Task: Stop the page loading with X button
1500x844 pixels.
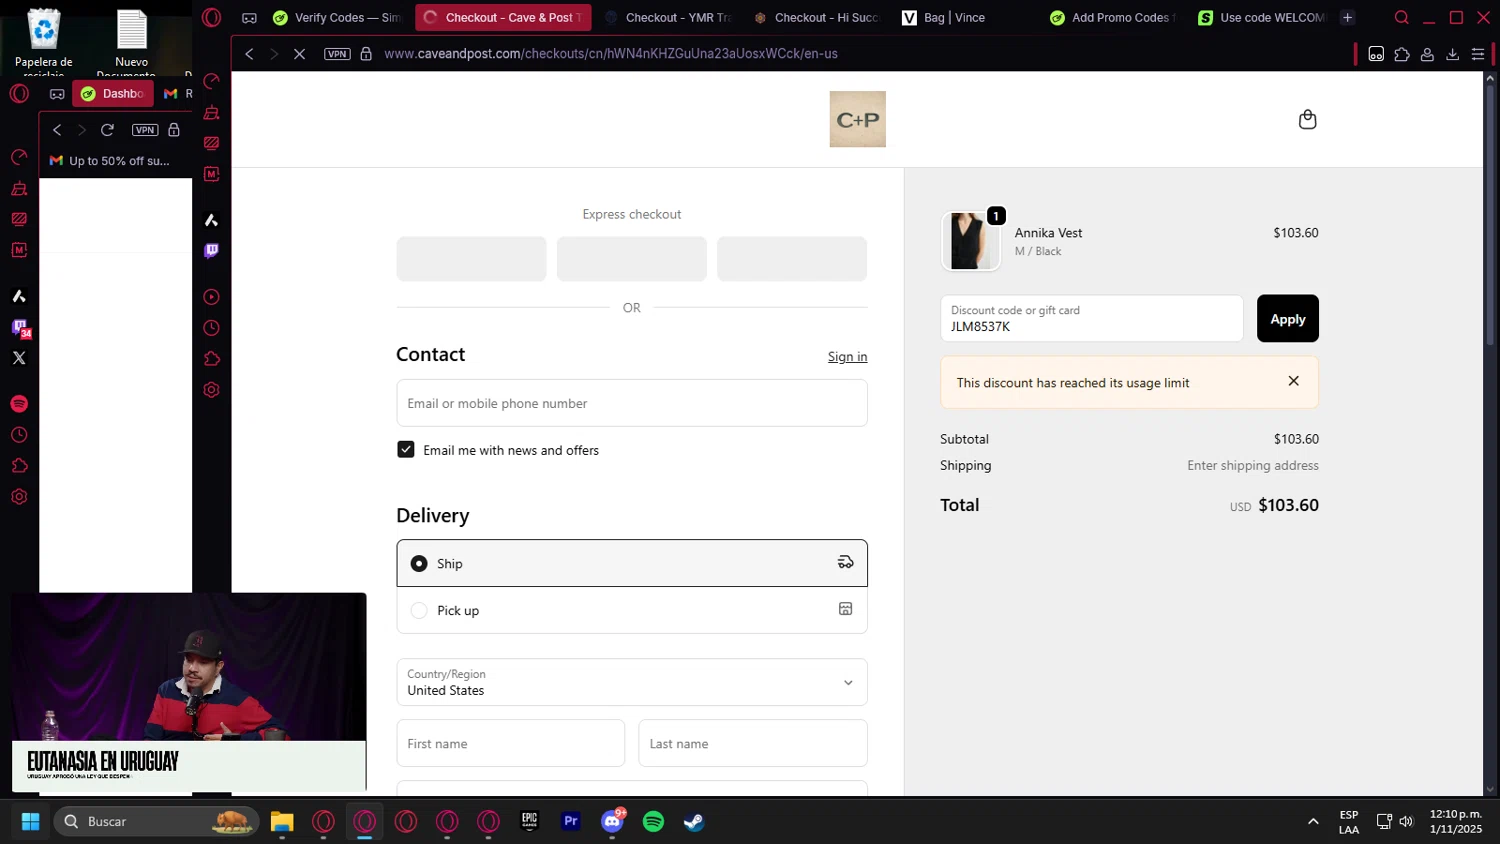Action: pyautogui.click(x=299, y=54)
